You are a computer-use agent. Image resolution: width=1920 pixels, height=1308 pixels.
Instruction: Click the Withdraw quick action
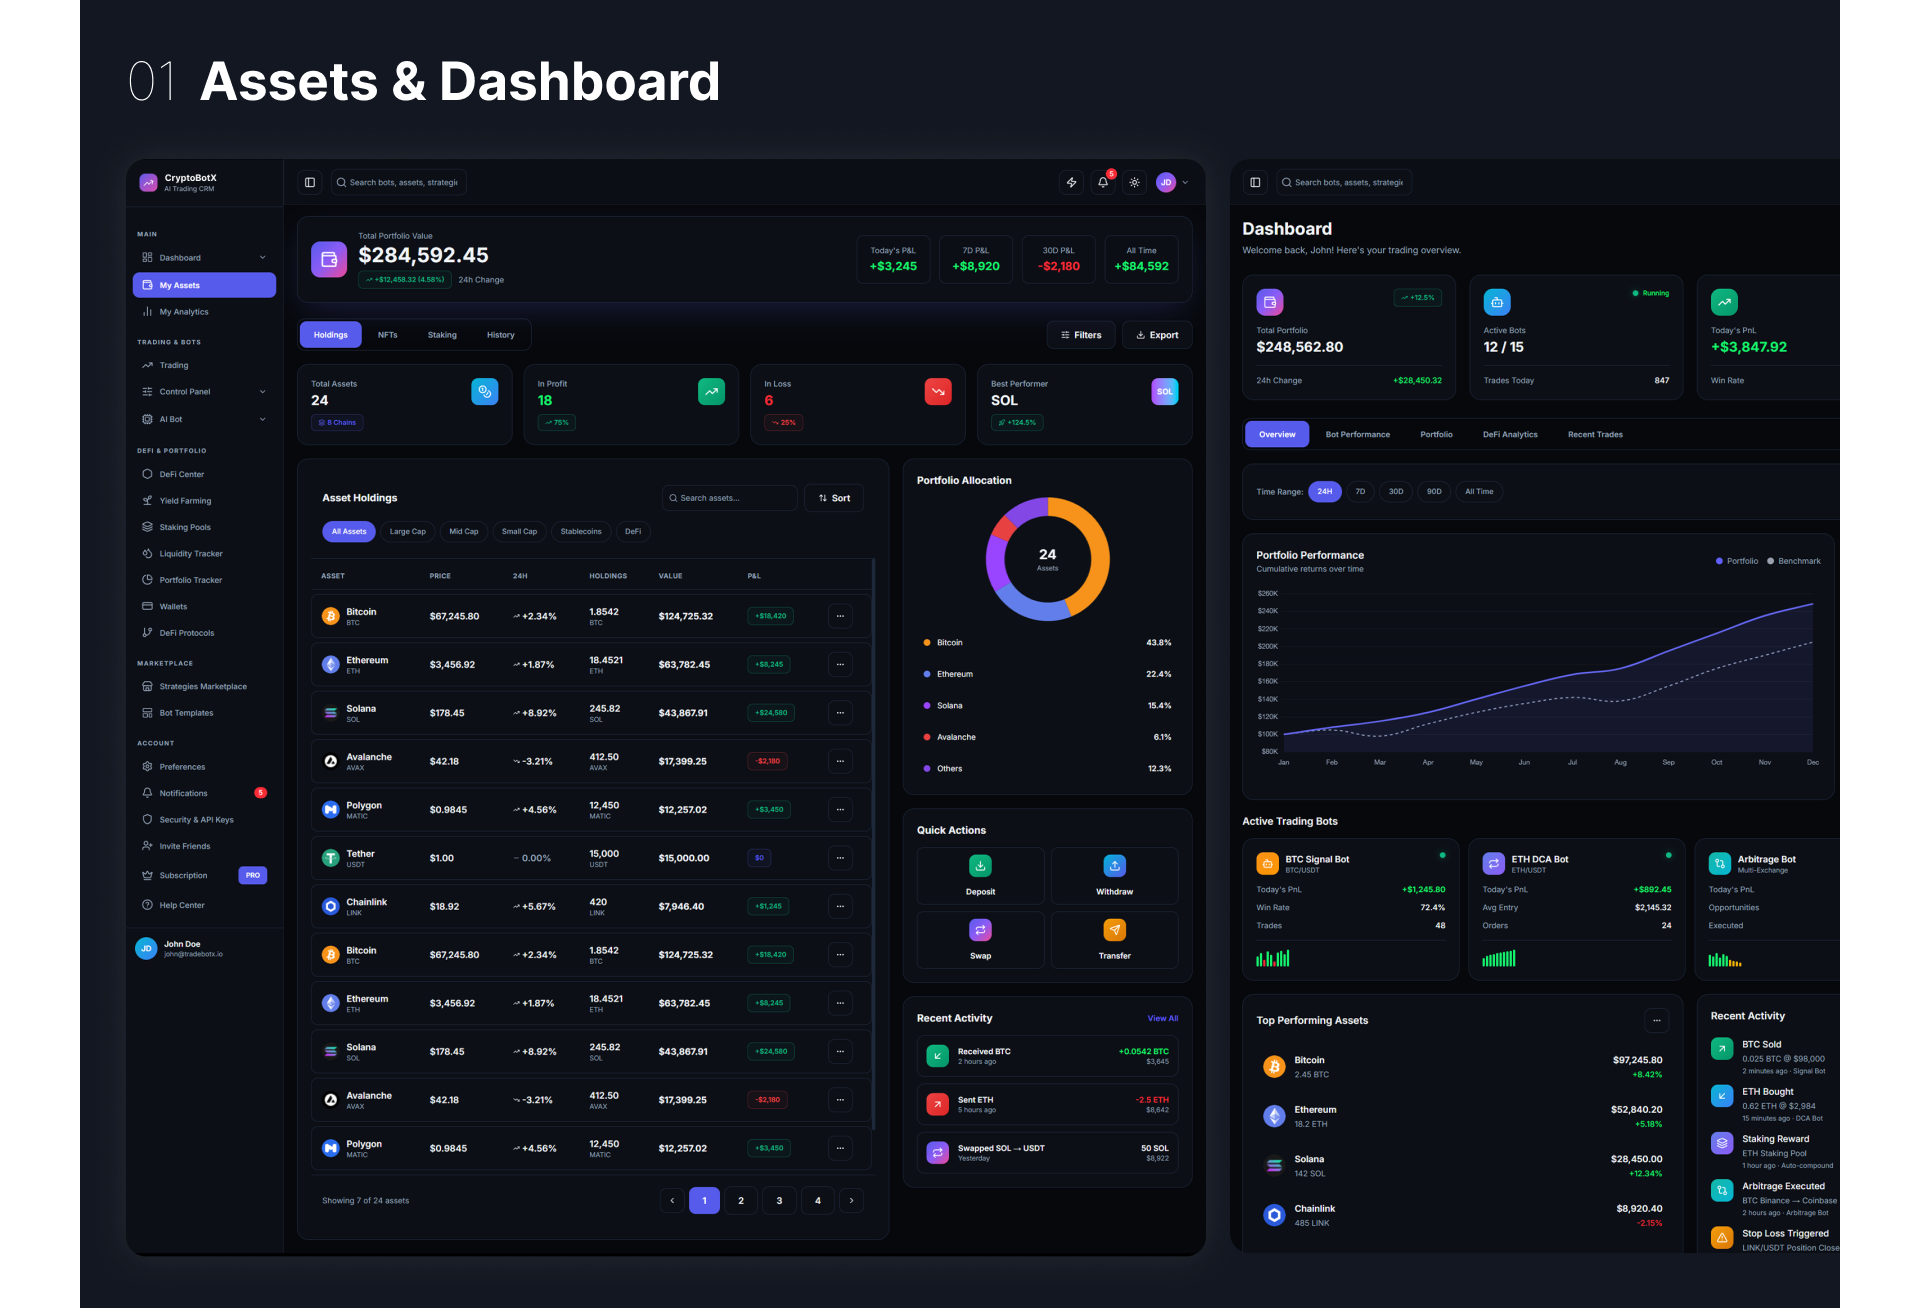[1115, 876]
